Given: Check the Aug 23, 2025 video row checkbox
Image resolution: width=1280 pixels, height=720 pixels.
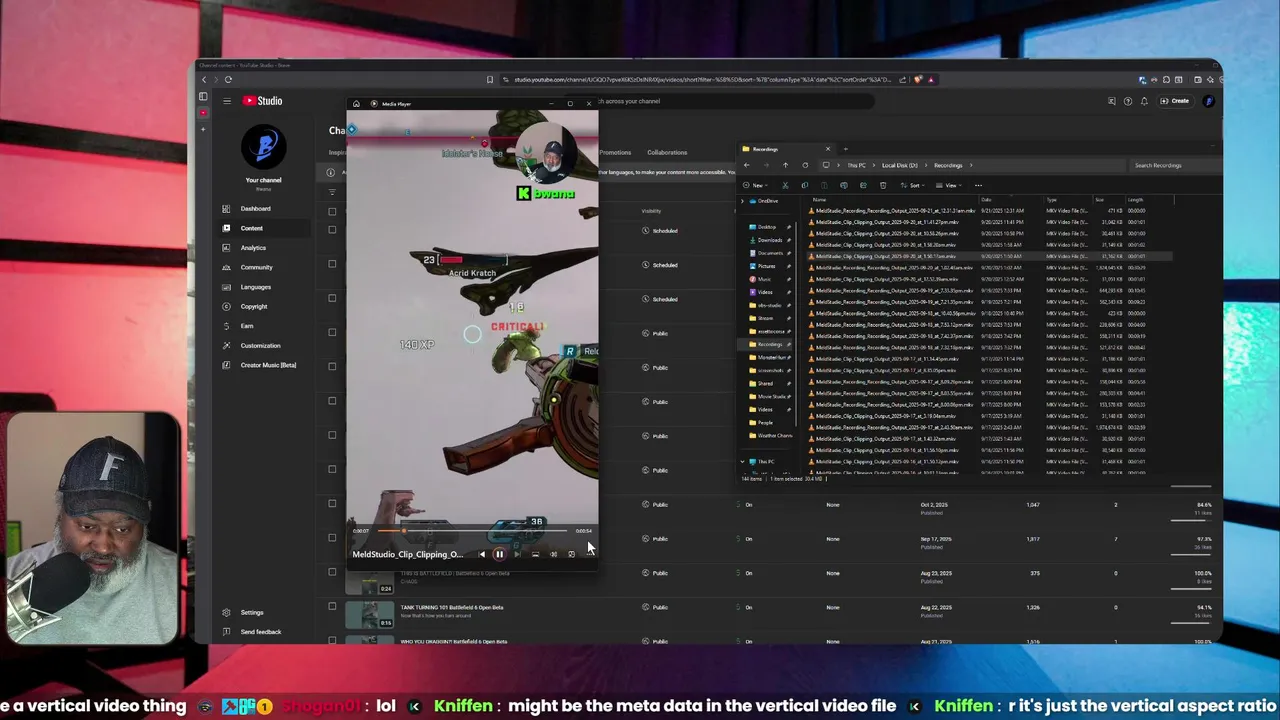Looking at the screenshot, I should 332,572.
